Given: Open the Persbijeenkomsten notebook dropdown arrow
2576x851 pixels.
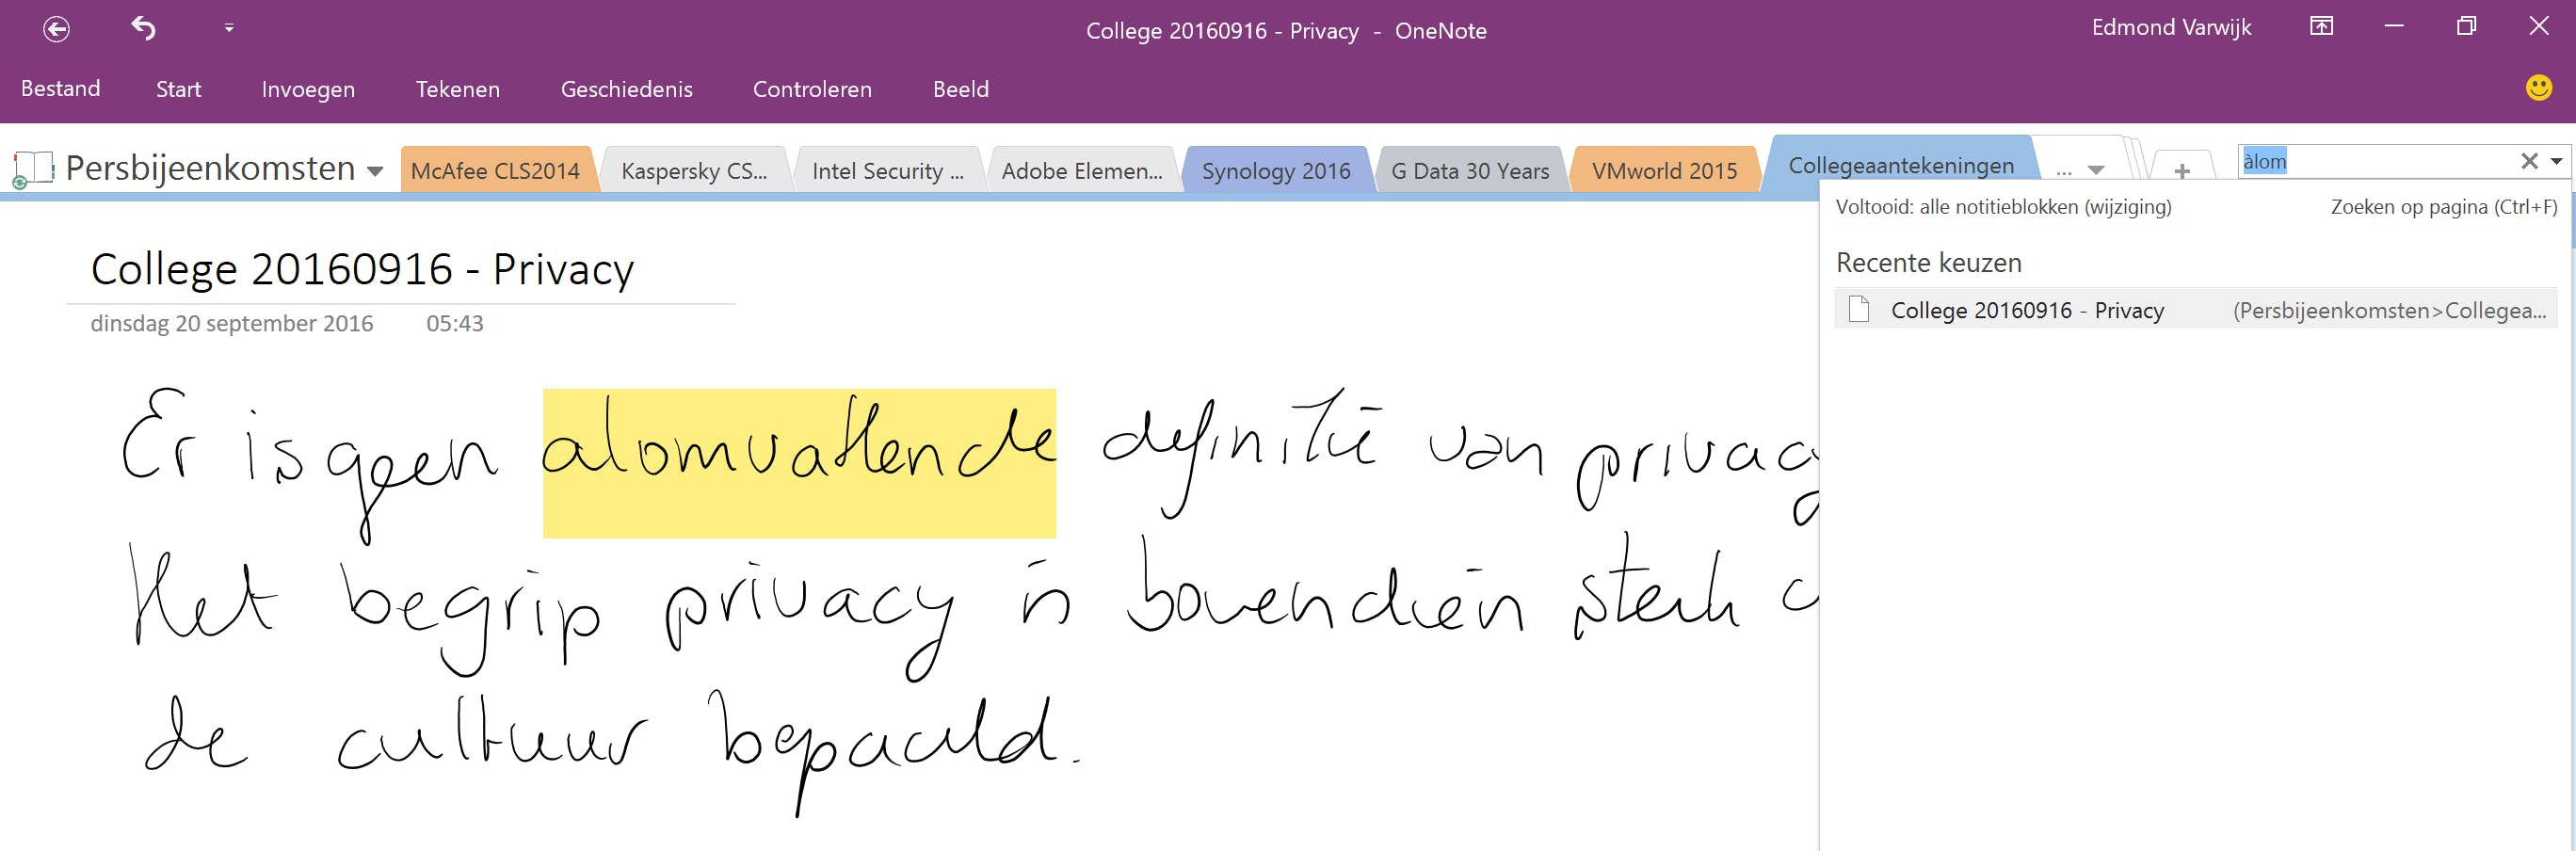Looking at the screenshot, I should (374, 171).
